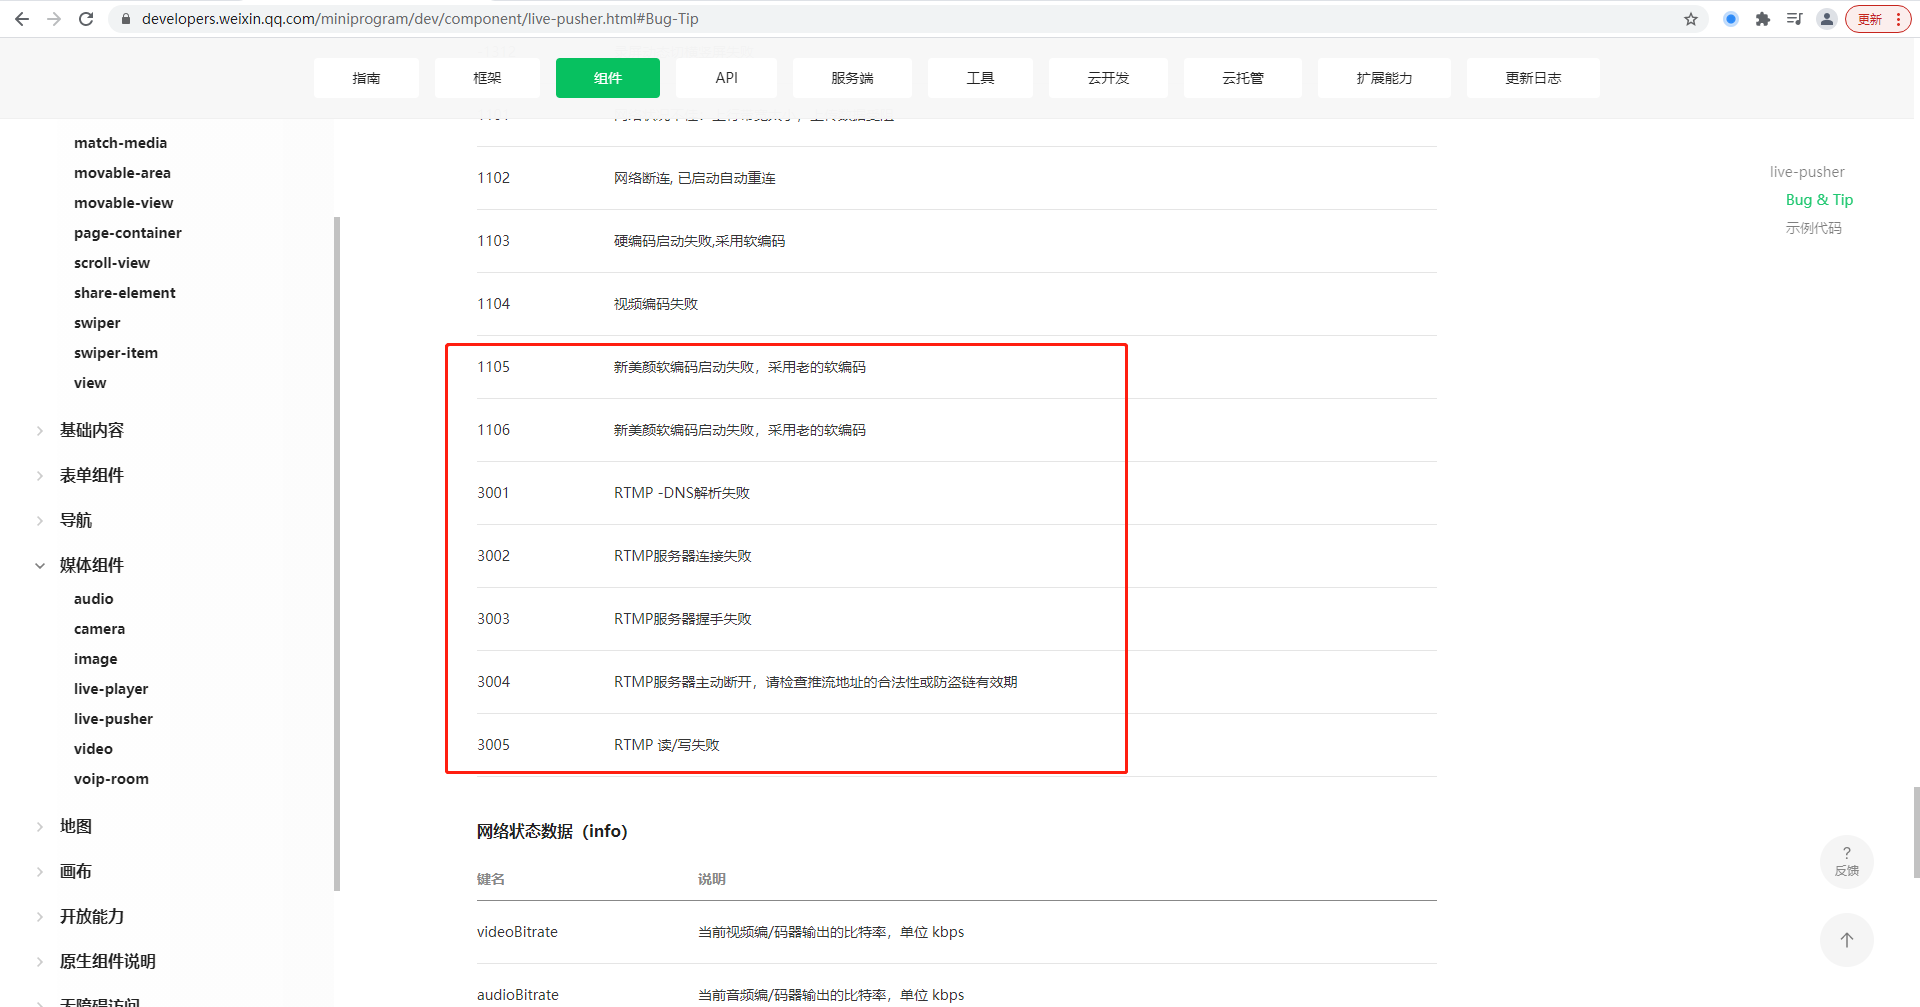The width and height of the screenshot is (1920, 1007).
Task: Open voip-room component page
Action: [x=111, y=779]
